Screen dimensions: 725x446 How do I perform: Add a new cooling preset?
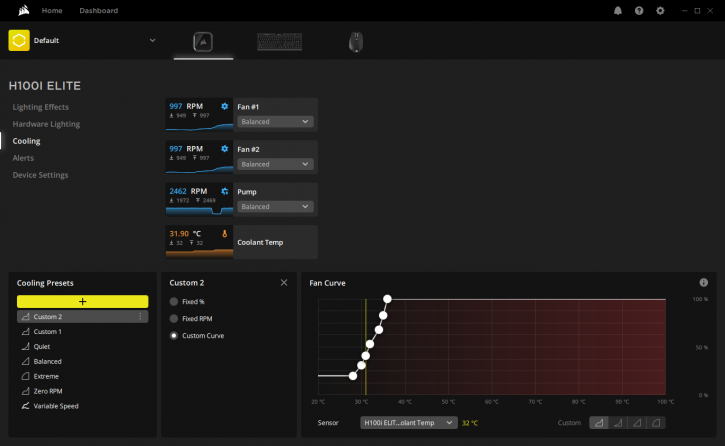[82, 301]
